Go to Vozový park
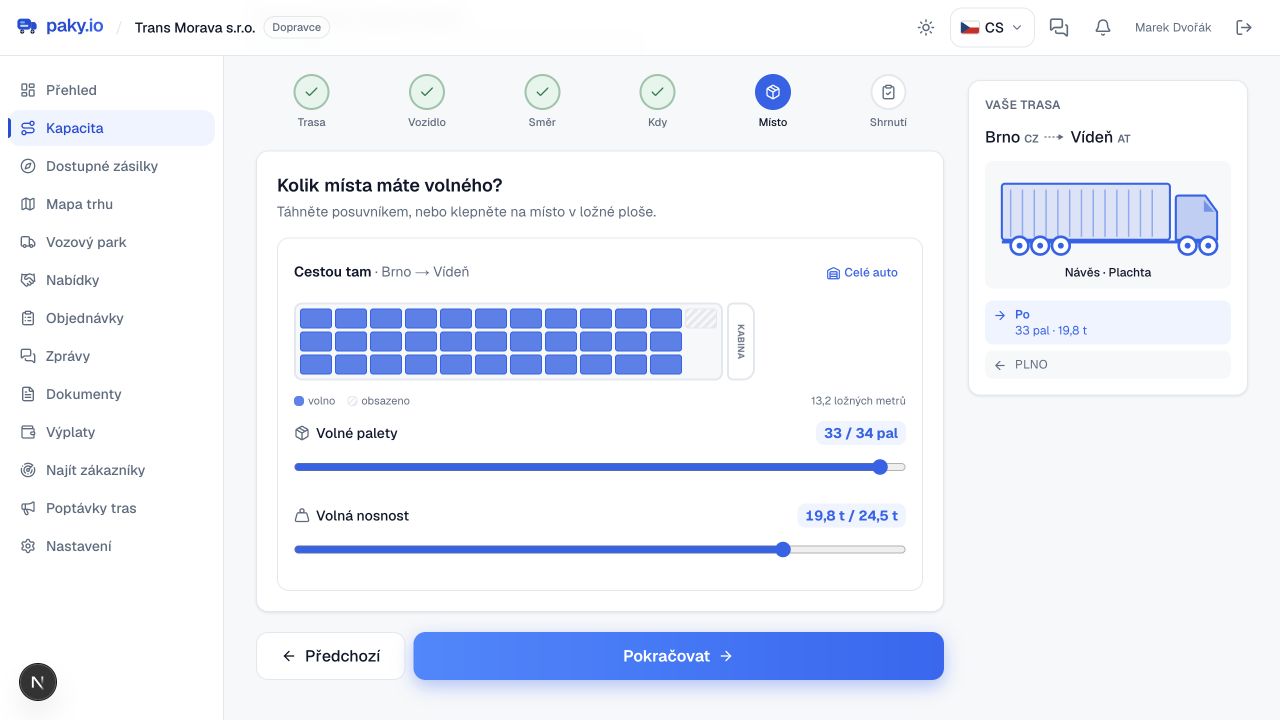 click(111, 242)
